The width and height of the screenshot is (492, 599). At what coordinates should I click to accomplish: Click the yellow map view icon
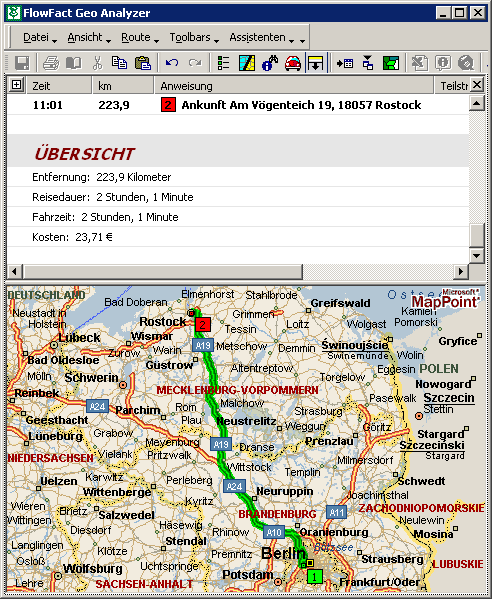point(247,63)
